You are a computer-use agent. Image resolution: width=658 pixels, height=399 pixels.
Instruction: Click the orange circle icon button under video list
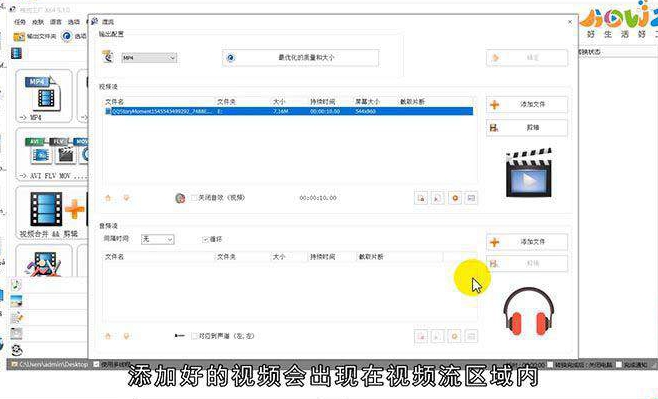(455, 198)
